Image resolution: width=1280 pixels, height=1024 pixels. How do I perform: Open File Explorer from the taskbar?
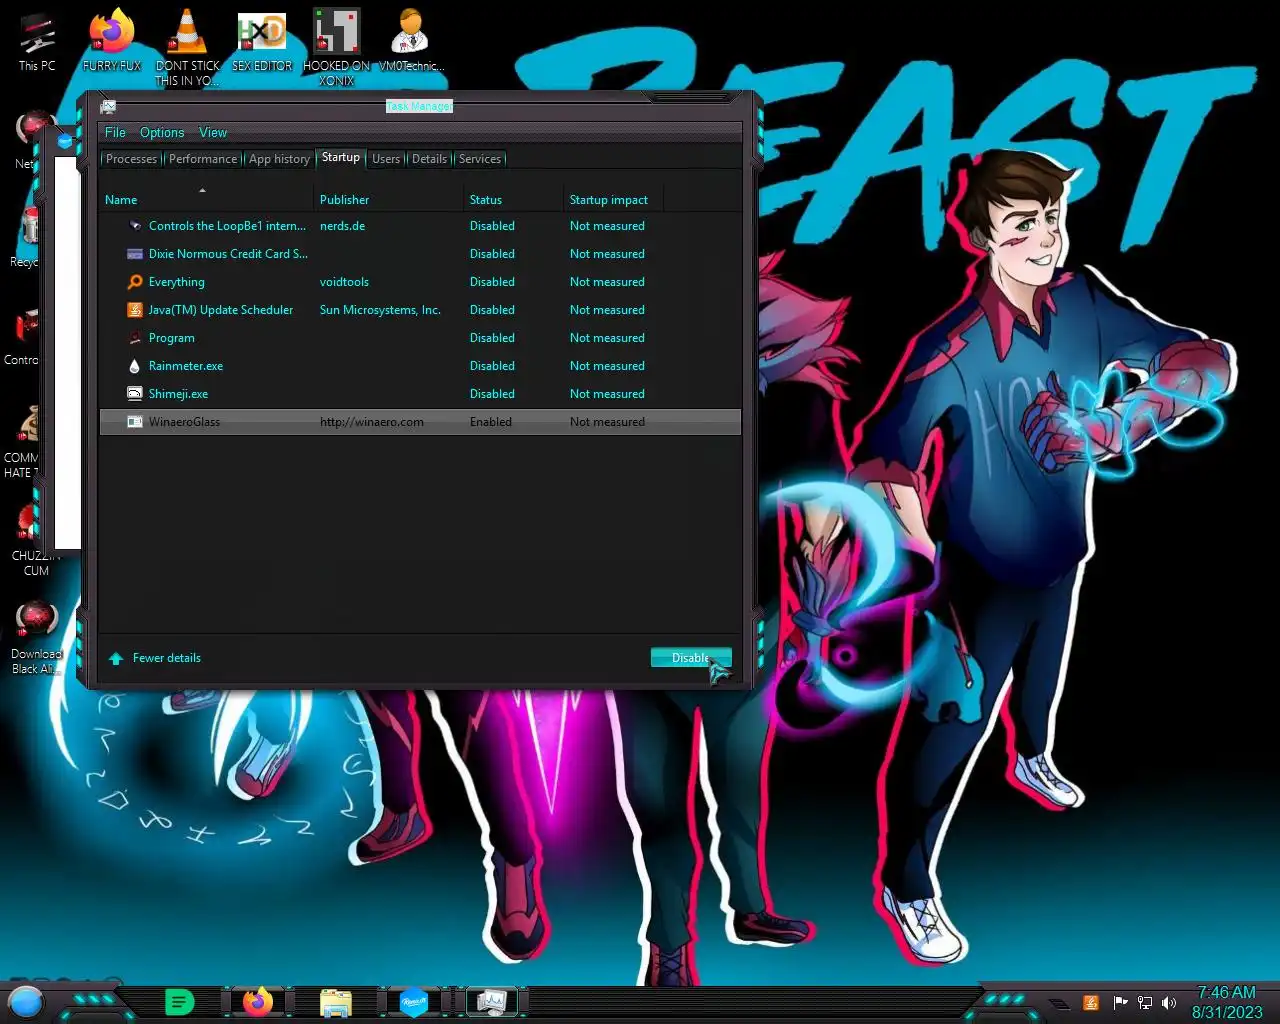coord(336,1002)
